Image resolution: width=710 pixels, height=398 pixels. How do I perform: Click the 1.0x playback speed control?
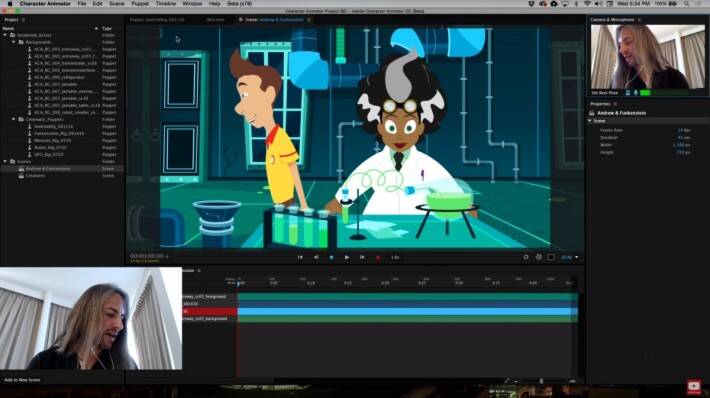(395, 257)
